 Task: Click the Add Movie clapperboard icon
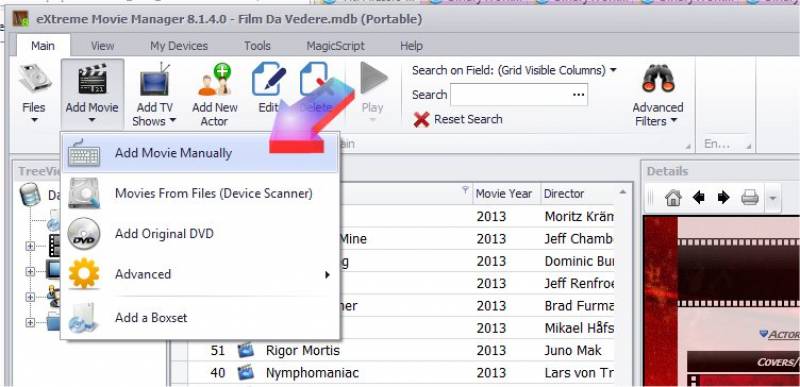[92, 79]
